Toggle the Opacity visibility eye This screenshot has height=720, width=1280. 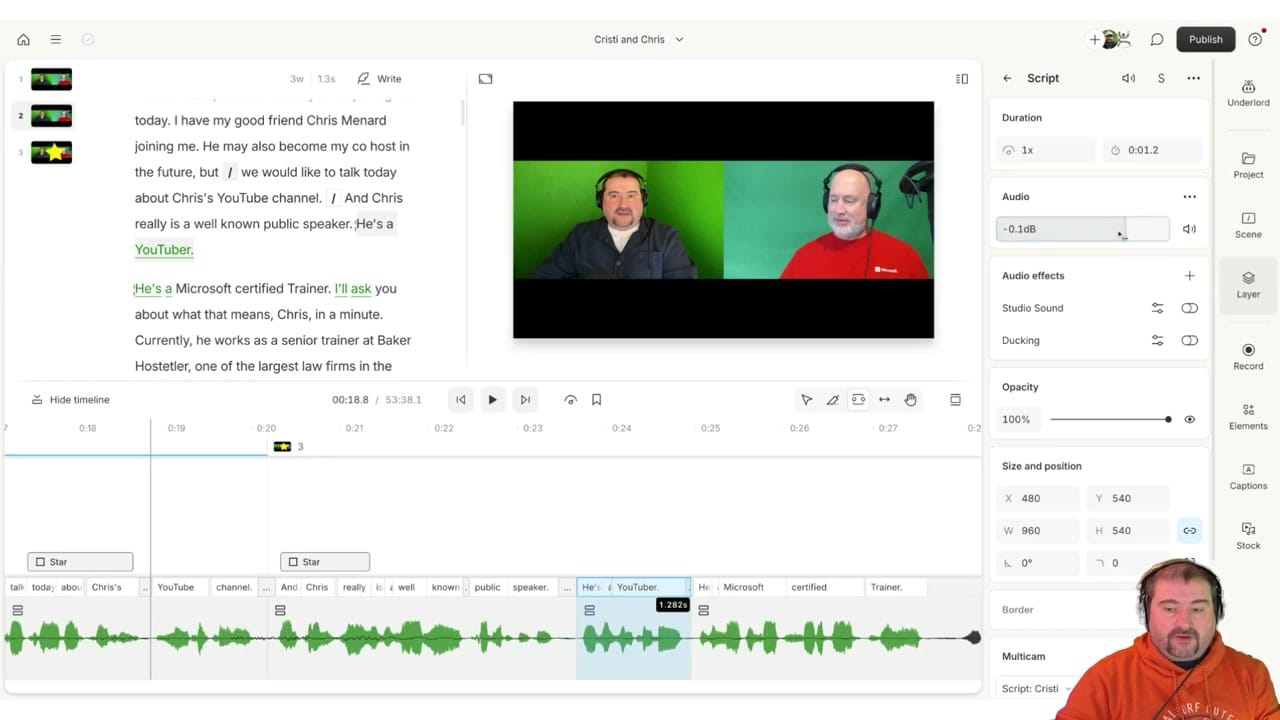point(1189,419)
